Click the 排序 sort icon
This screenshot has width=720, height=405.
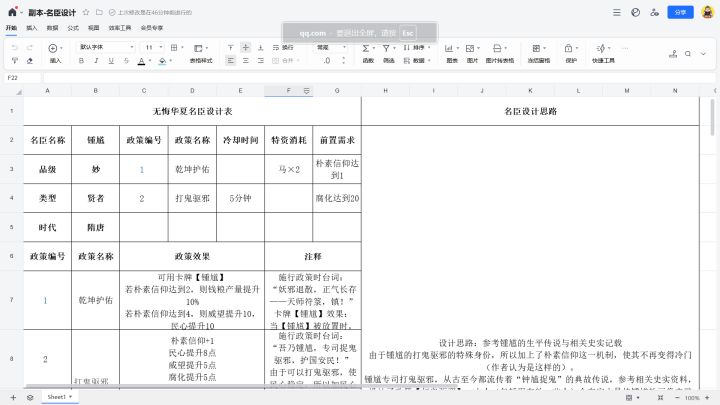pos(406,47)
